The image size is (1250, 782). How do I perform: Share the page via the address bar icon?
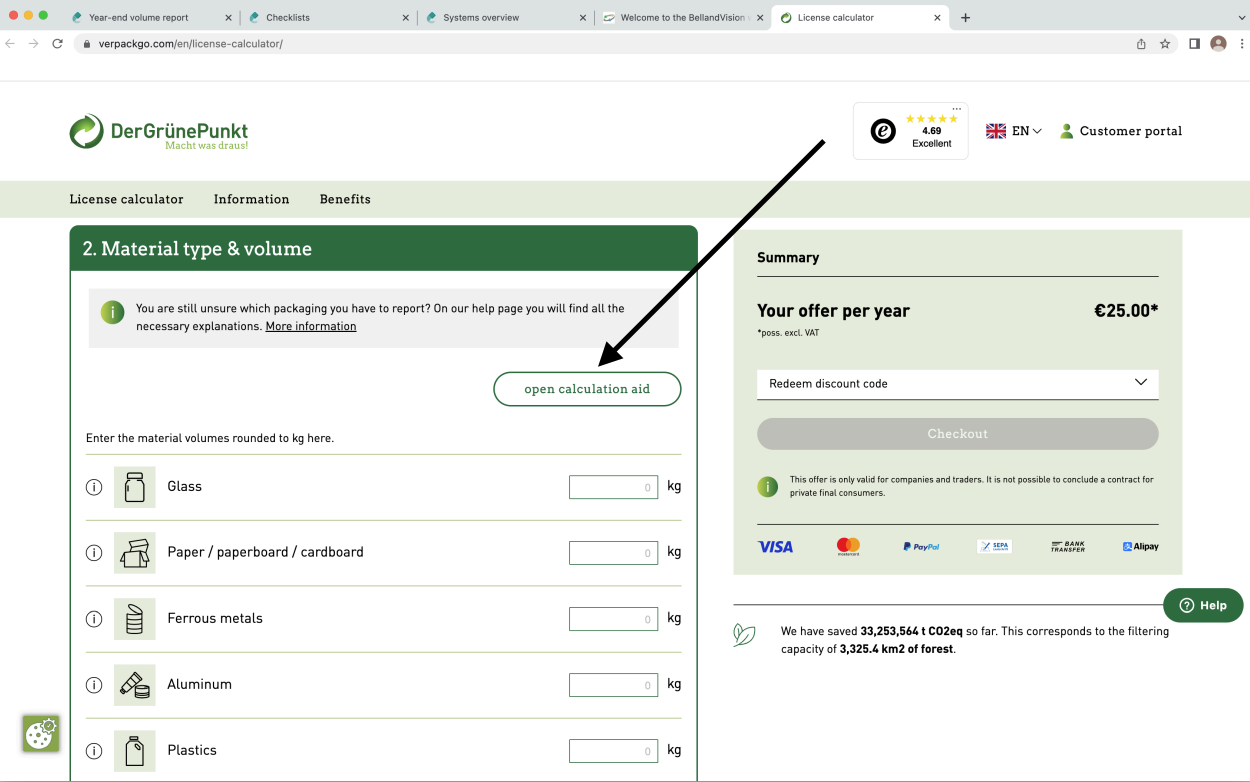pos(1141,44)
